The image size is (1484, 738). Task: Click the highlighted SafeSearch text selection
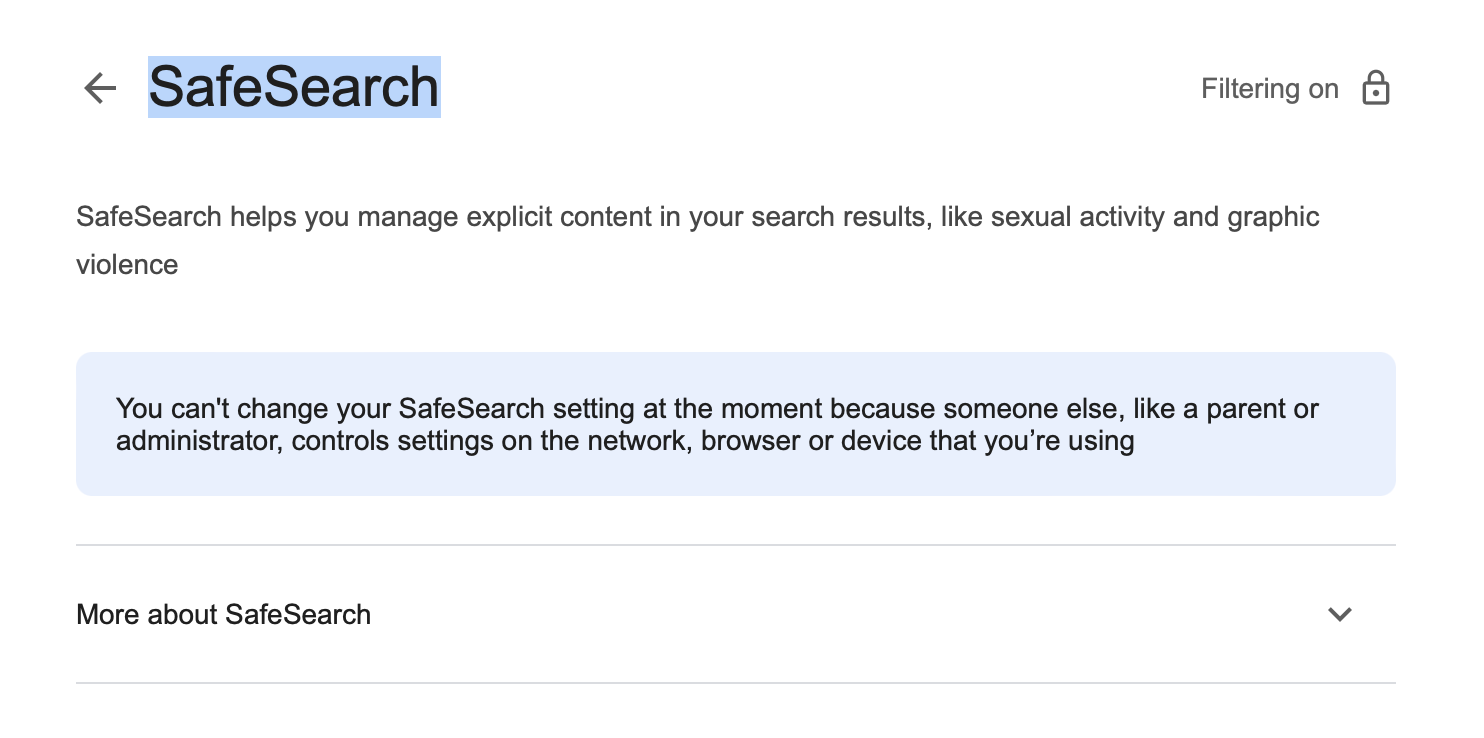tap(293, 87)
